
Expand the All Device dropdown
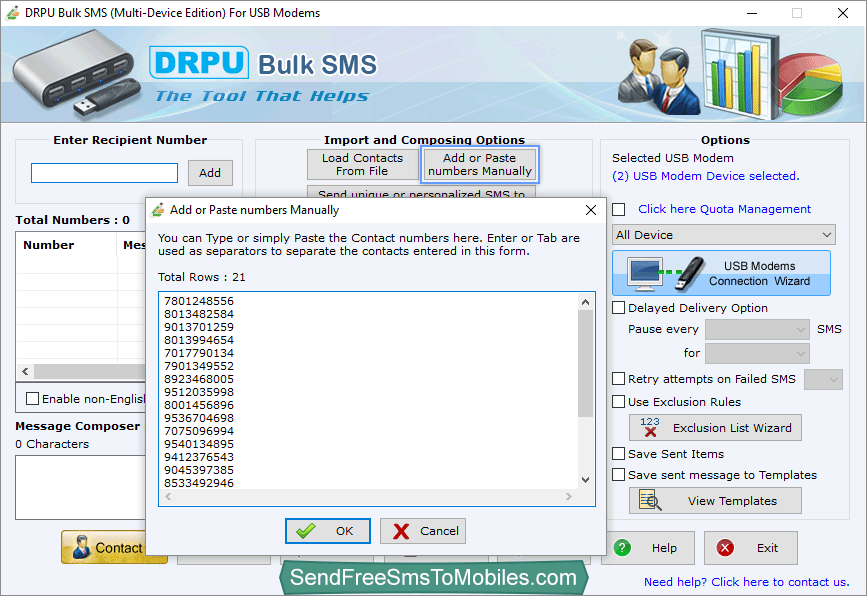tap(723, 235)
